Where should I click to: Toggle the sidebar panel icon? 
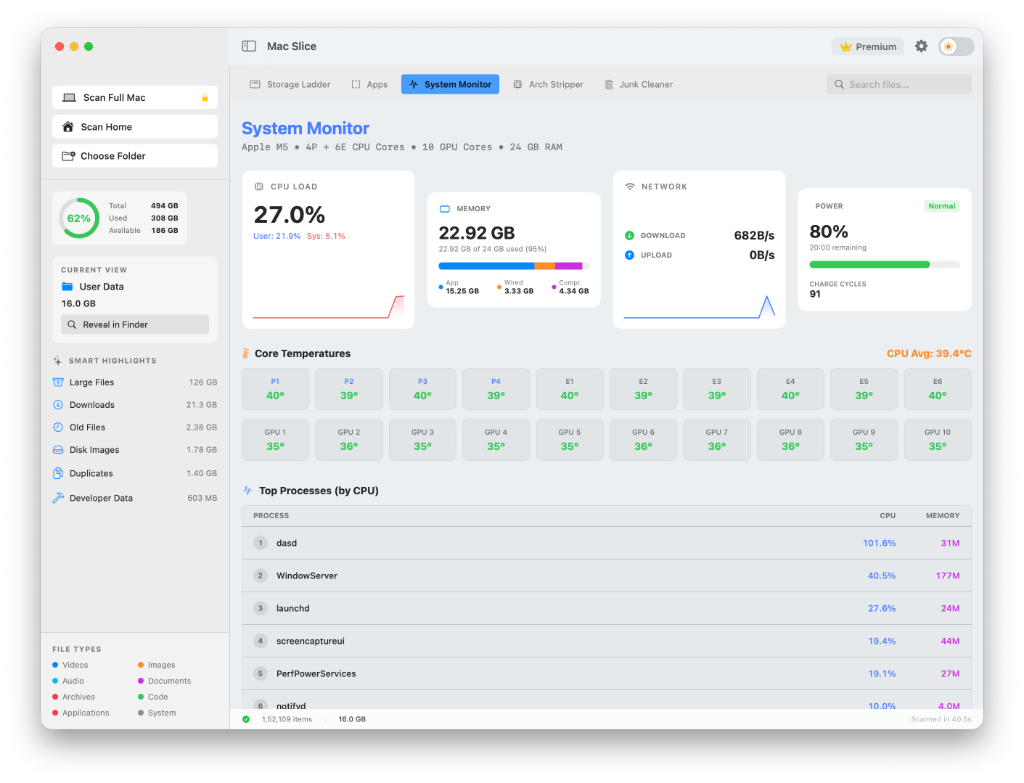click(249, 46)
